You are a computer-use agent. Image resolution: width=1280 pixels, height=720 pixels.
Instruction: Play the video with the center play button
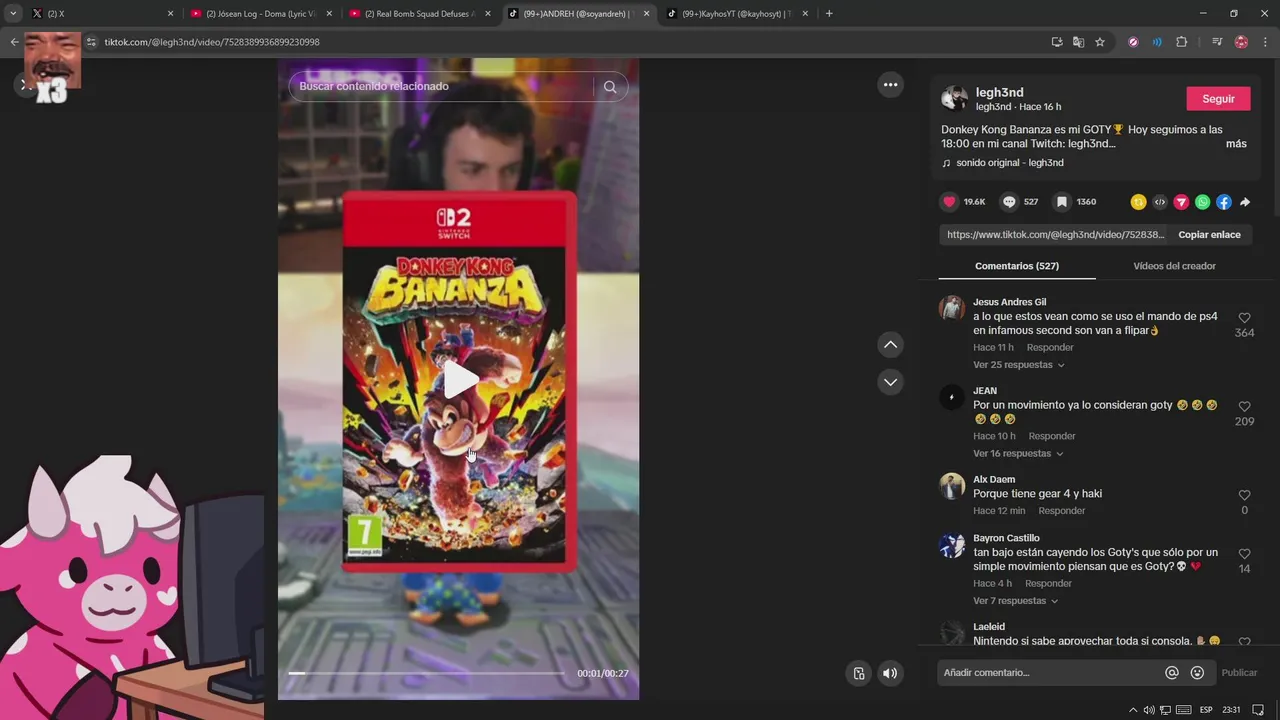[x=460, y=380]
